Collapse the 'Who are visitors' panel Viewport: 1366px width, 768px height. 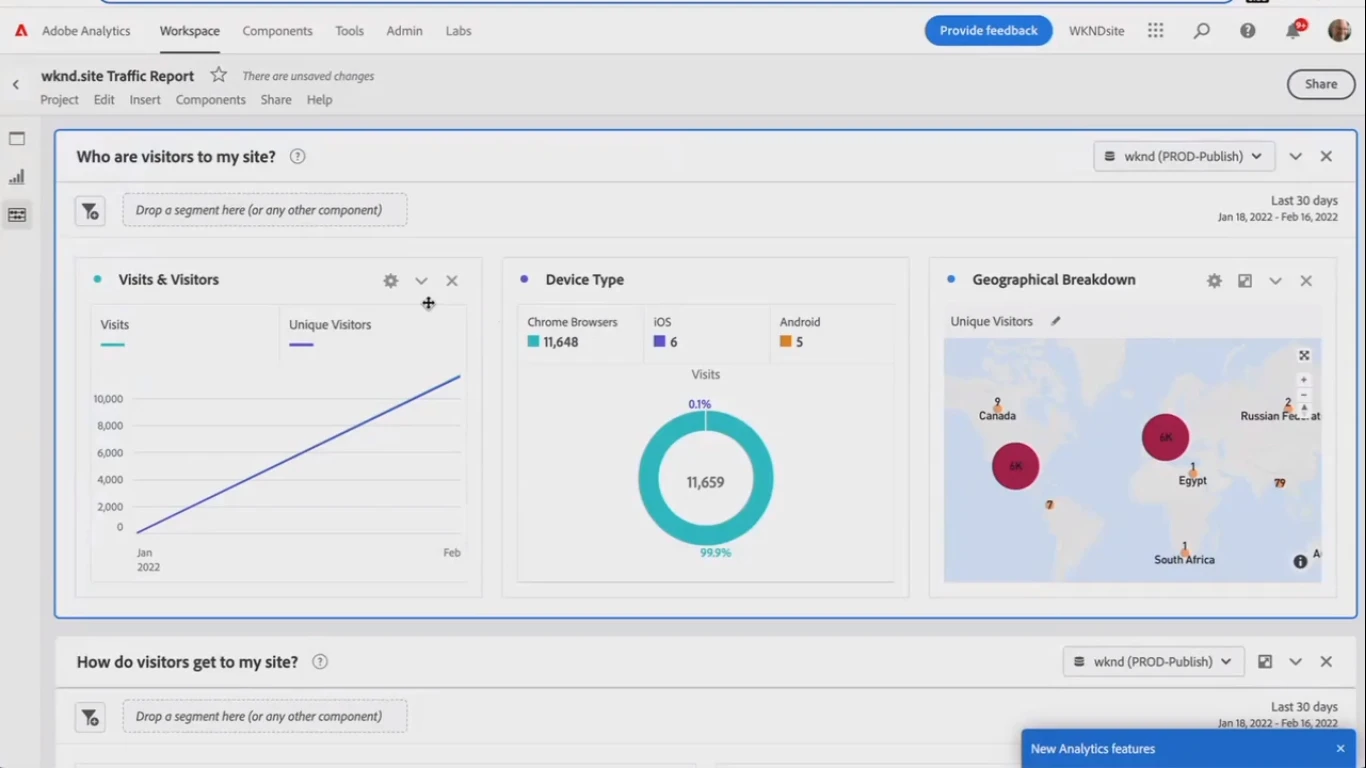pos(1295,156)
